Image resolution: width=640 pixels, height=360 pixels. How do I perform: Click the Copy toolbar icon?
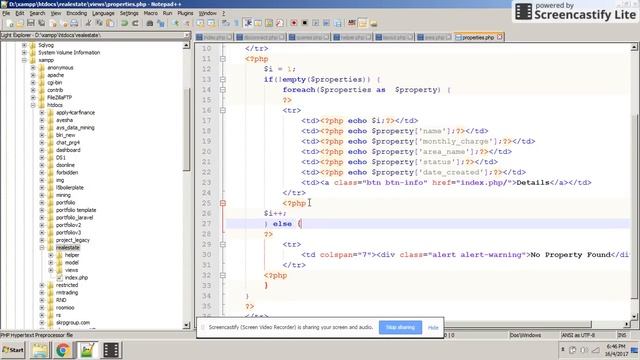(x=99, y=23)
